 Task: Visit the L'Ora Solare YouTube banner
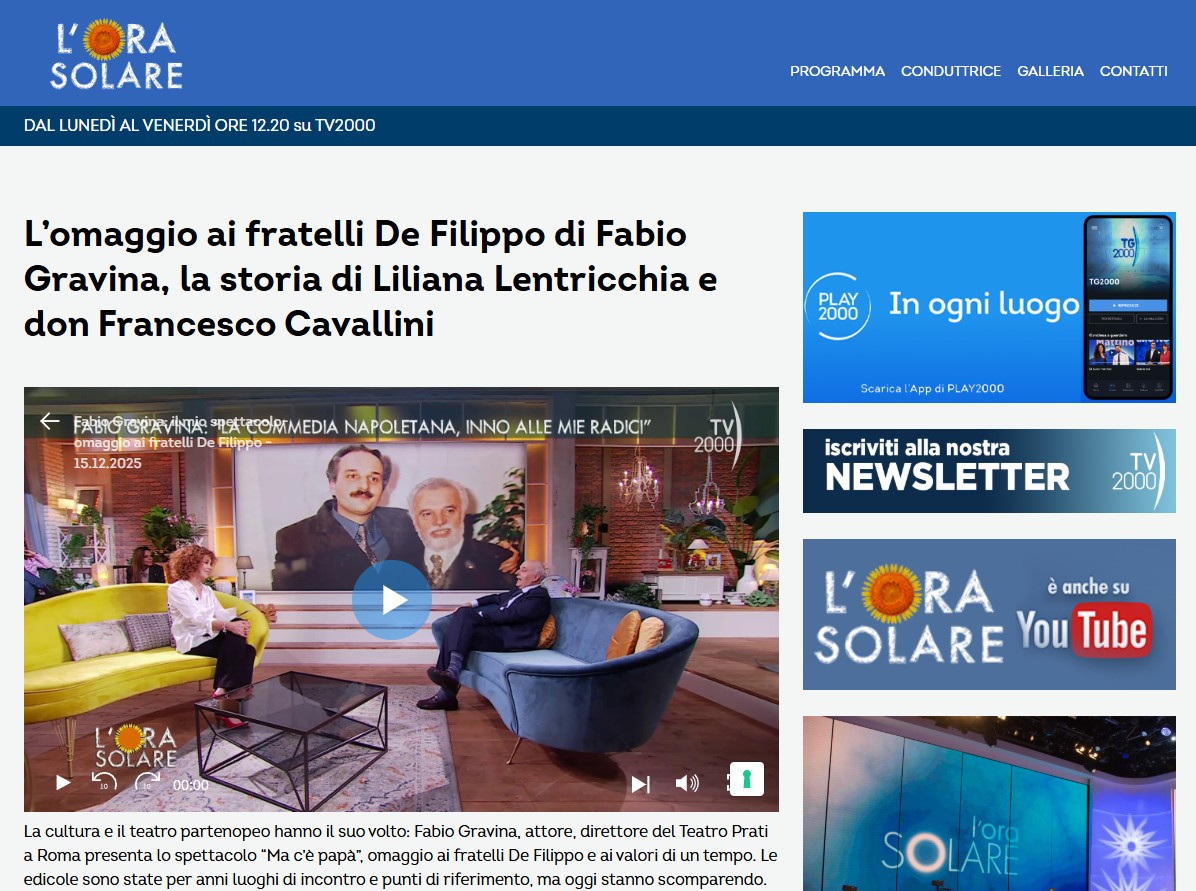[989, 614]
